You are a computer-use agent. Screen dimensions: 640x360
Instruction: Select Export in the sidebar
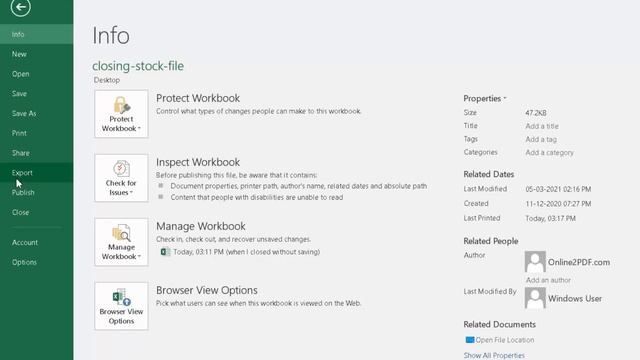(37, 173)
